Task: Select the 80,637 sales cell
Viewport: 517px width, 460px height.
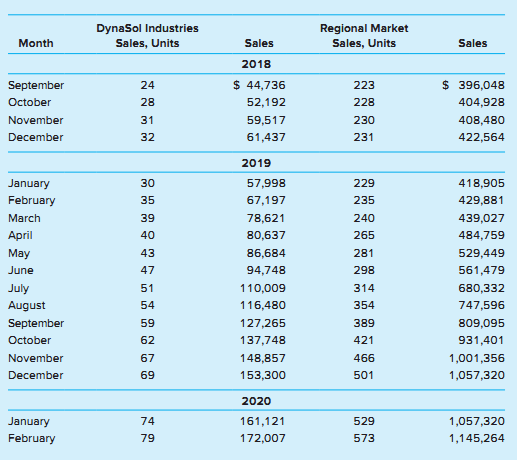Action: click(x=266, y=235)
